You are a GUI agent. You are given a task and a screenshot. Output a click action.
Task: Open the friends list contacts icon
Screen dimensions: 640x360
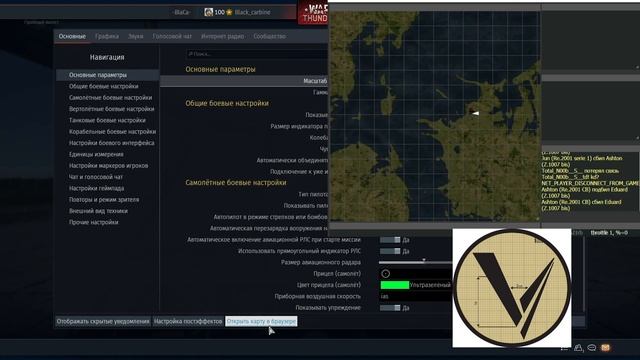(x=578, y=348)
